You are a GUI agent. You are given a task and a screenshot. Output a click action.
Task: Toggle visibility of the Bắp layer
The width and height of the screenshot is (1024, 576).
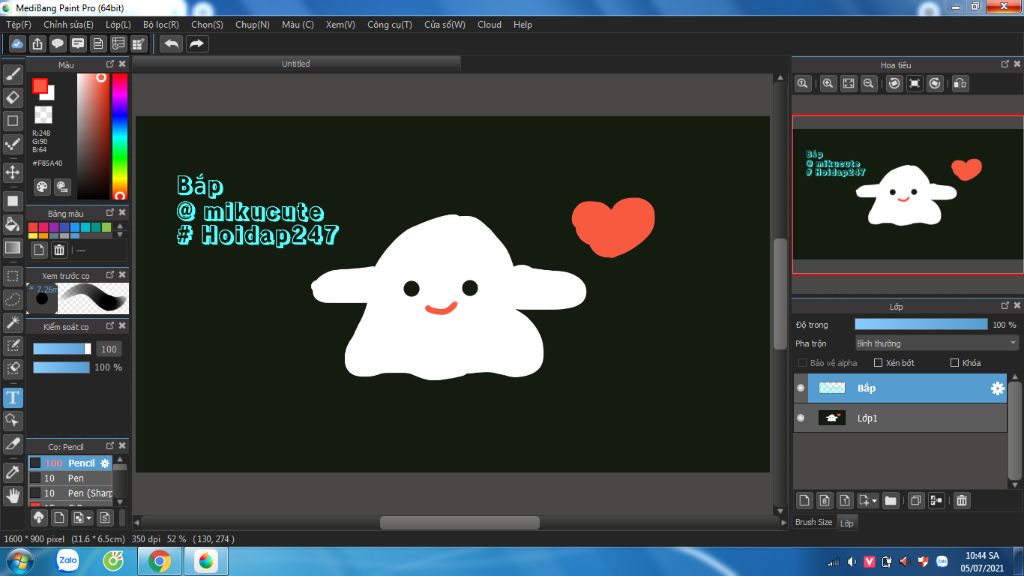[801, 388]
